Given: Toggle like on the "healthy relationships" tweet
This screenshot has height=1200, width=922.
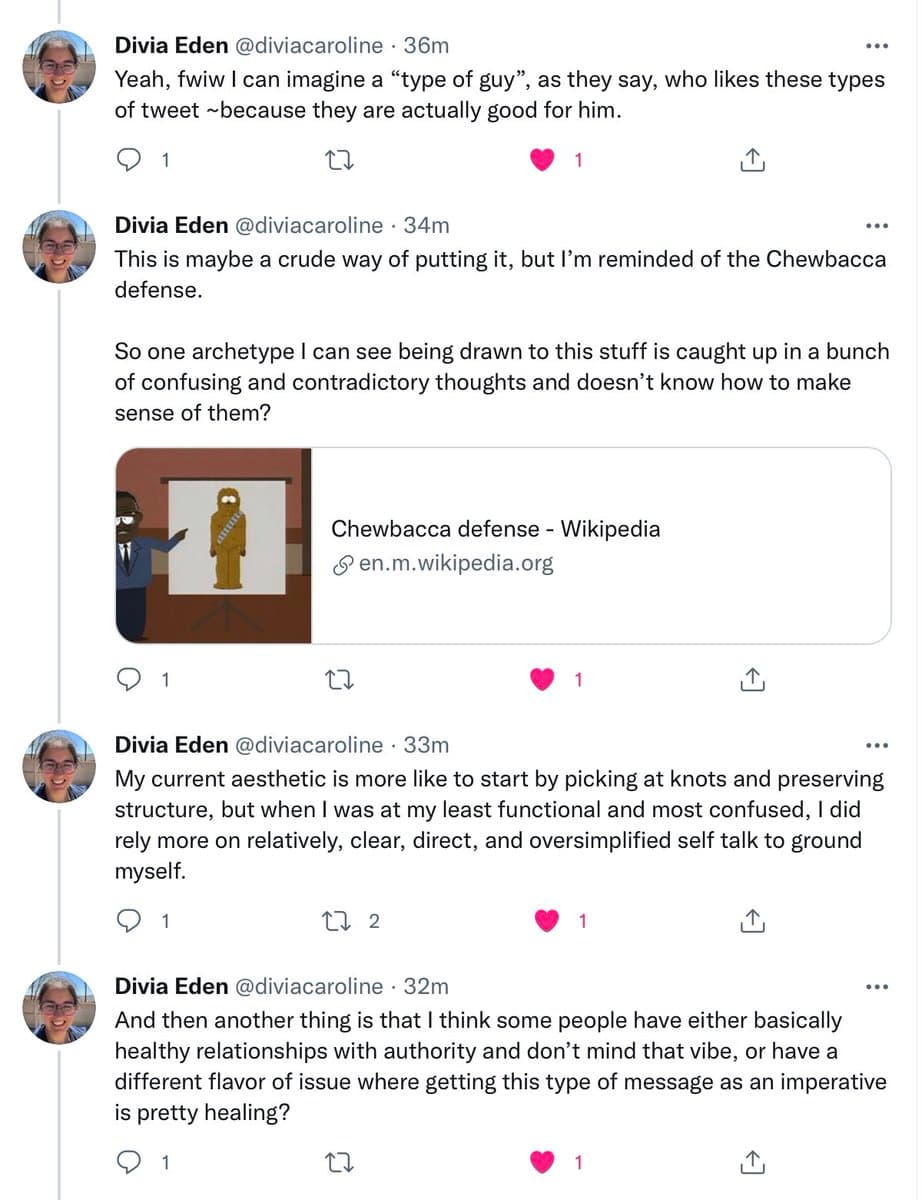Looking at the screenshot, I should click(x=543, y=1162).
